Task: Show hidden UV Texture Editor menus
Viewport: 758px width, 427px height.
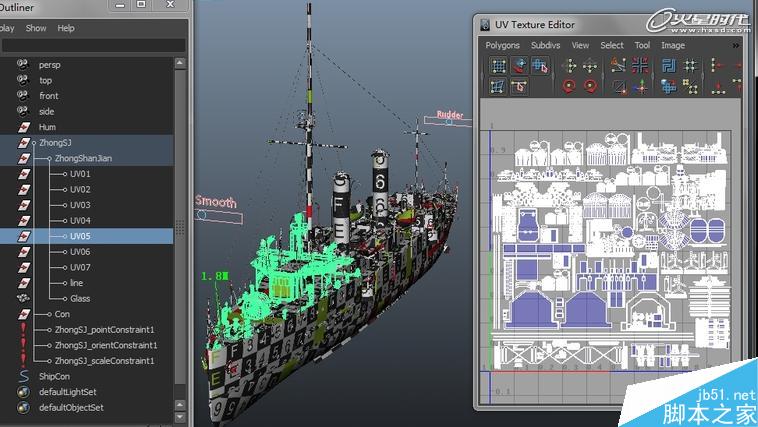Action: click(x=736, y=45)
